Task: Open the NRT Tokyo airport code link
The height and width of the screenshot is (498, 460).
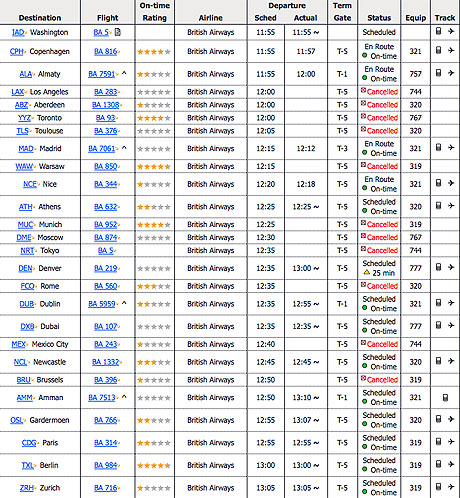Action: (x=27, y=251)
